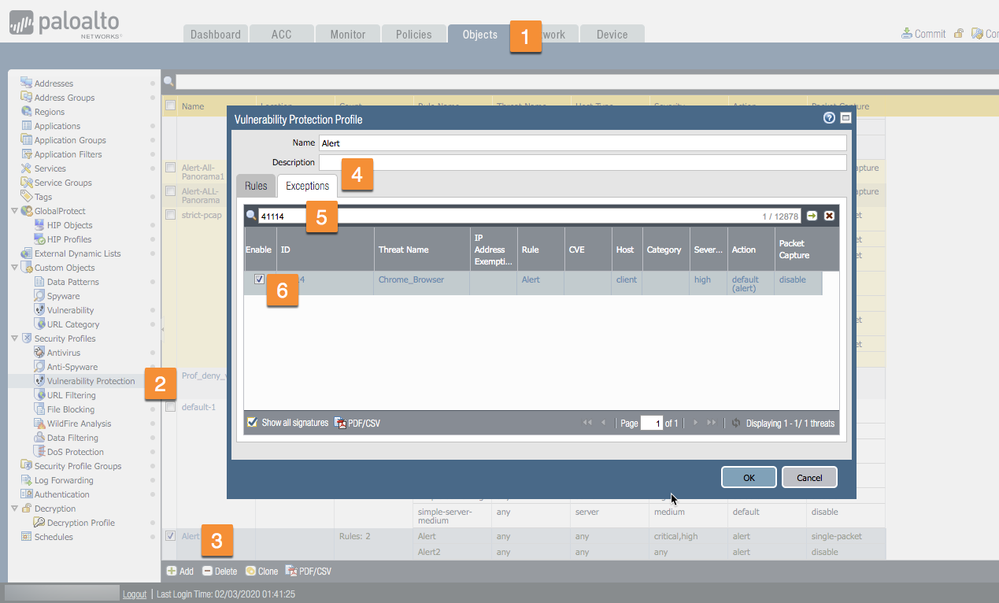Collapse the Custom Objects tree node
This screenshot has width=999, height=603.
tap(14, 268)
